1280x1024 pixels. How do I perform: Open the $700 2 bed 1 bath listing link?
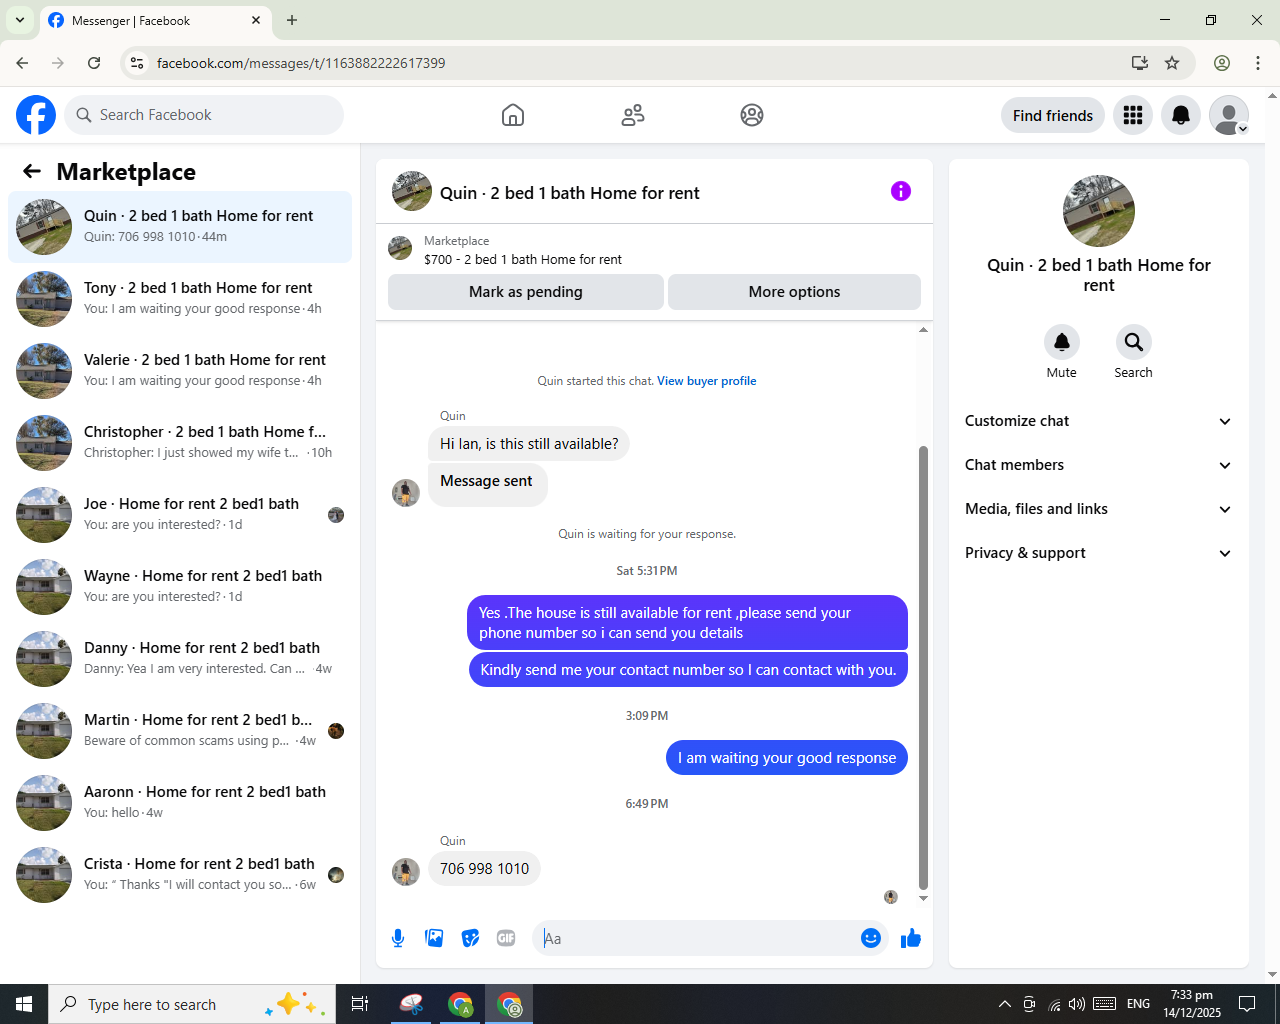pos(522,259)
